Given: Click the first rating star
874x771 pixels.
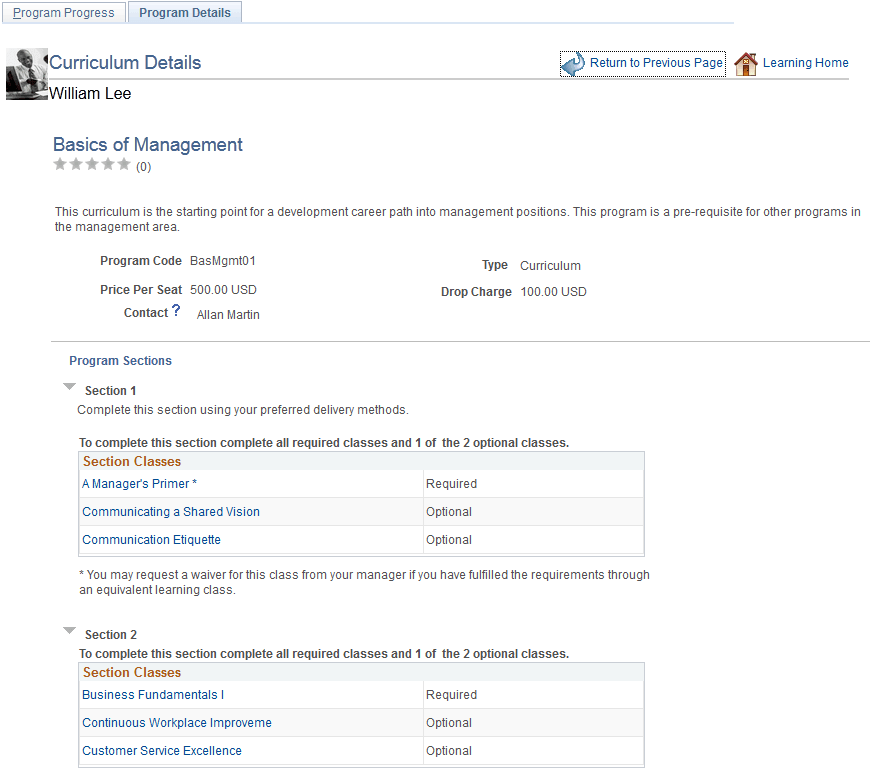Looking at the screenshot, I should [60, 164].
